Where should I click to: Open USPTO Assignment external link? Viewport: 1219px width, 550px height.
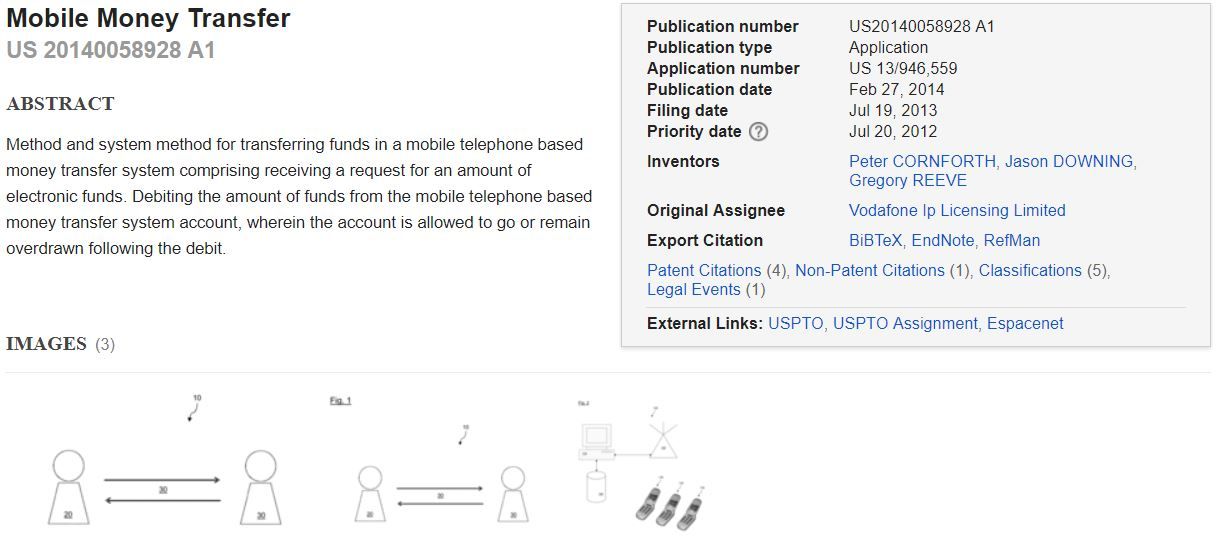click(x=905, y=324)
